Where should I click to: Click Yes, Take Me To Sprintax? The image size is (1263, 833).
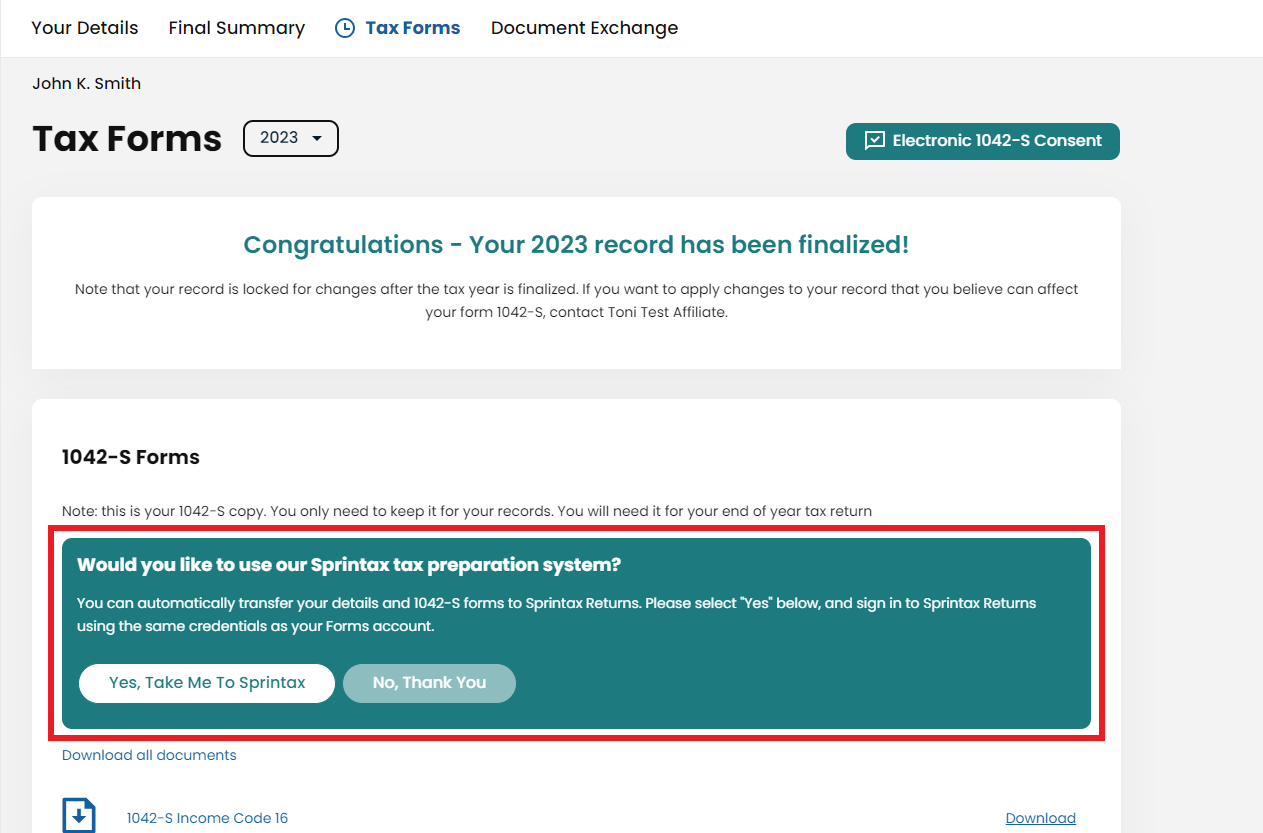[x=207, y=683]
